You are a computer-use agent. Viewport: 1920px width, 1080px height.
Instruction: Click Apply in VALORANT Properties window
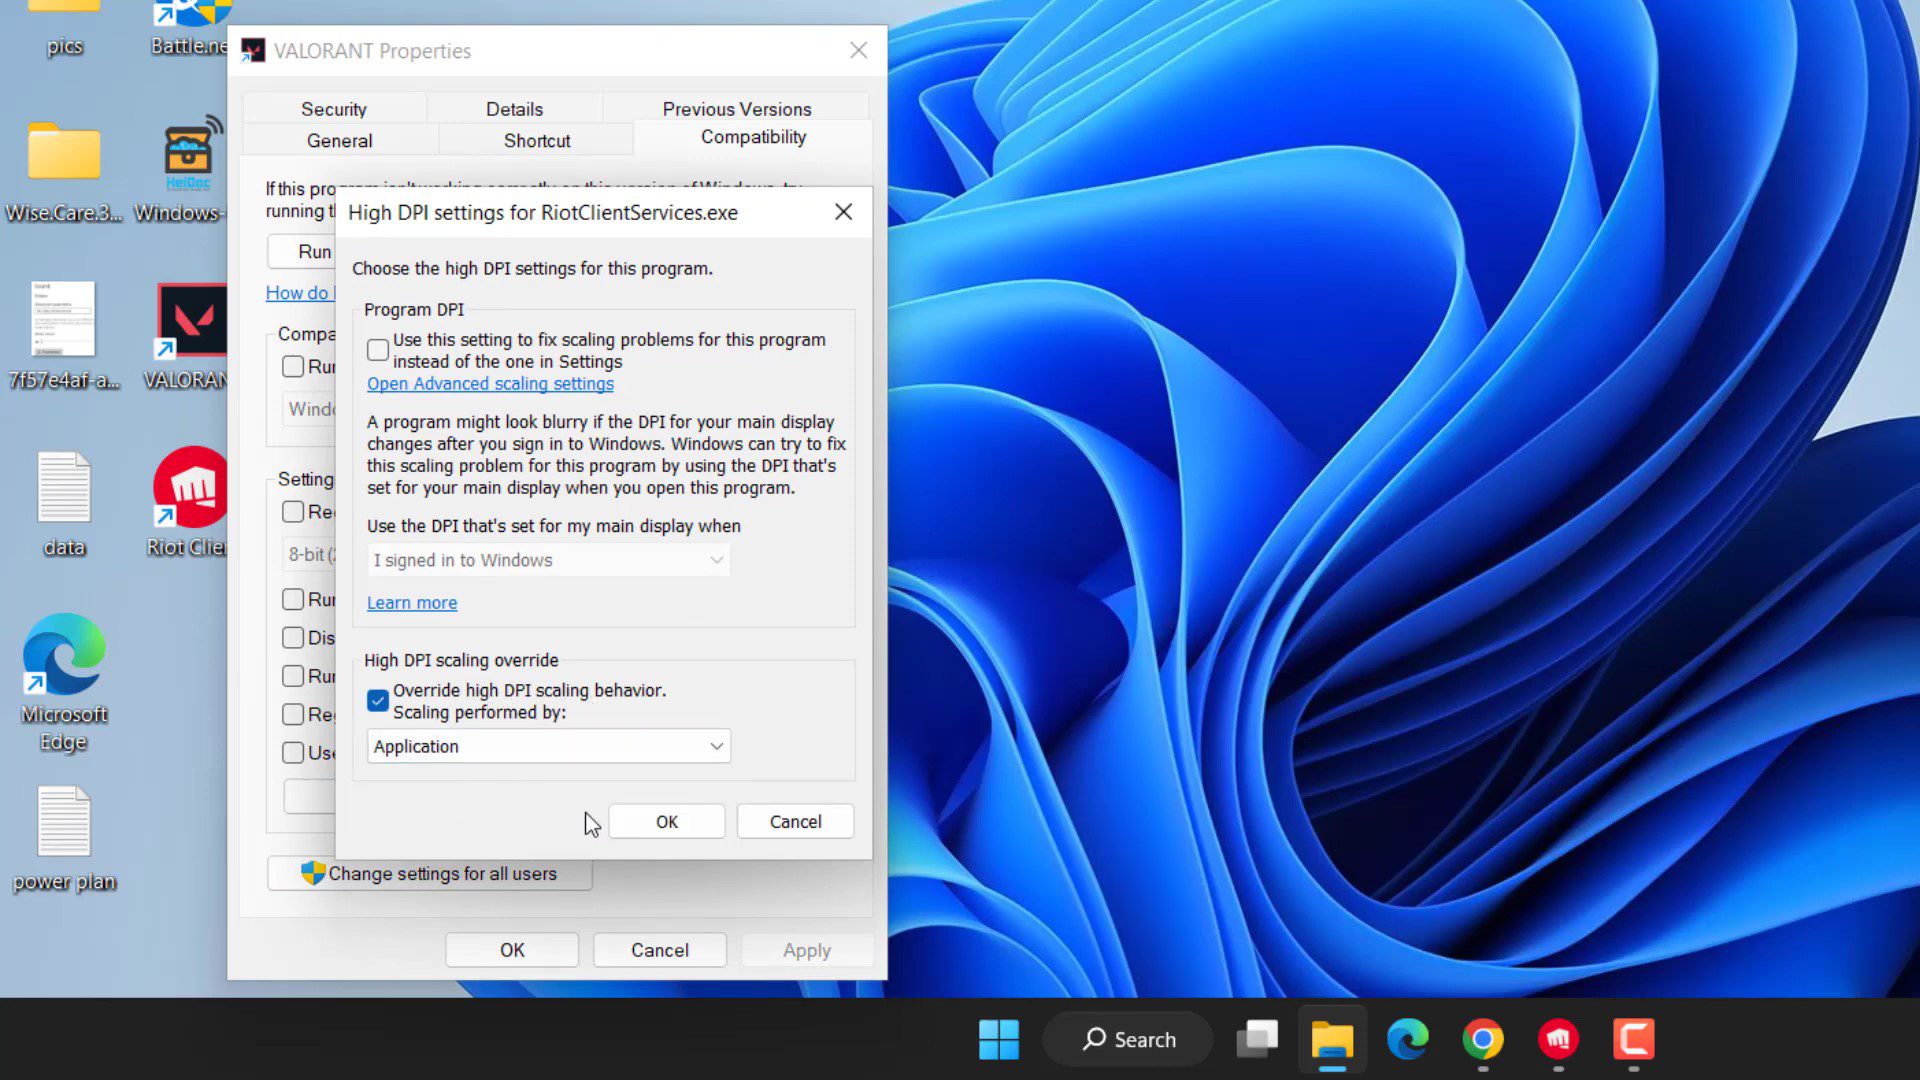(x=807, y=951)
